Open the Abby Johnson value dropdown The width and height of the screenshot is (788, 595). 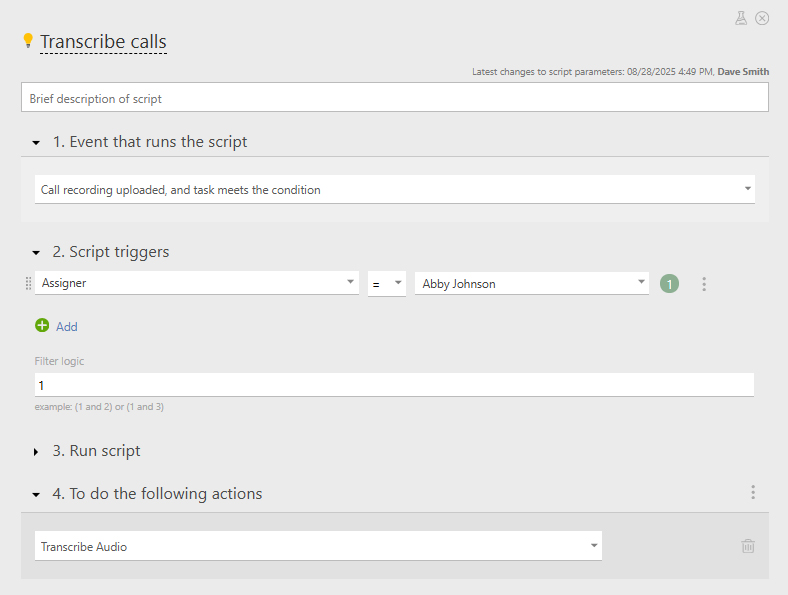532,283
